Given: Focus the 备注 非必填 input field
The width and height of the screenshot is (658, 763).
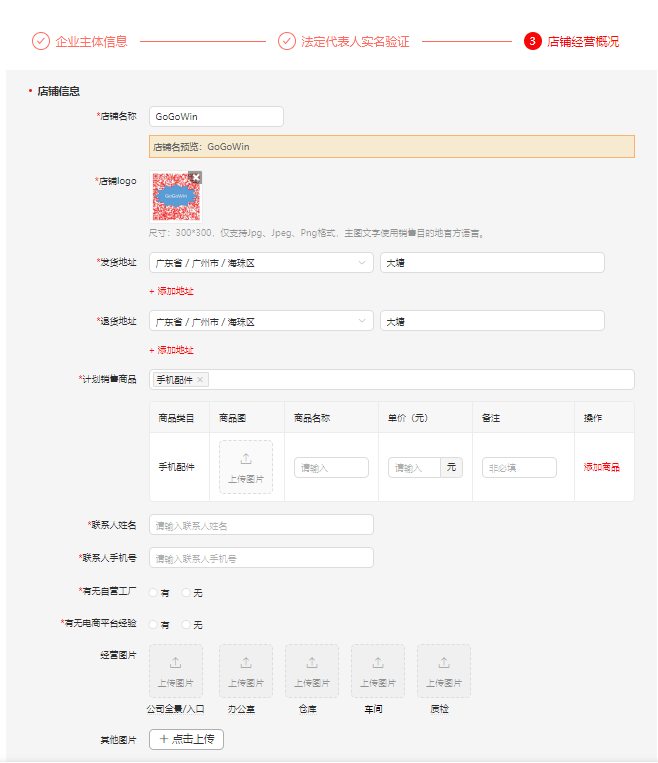Looking at the screenshot, I should (519, 468).
